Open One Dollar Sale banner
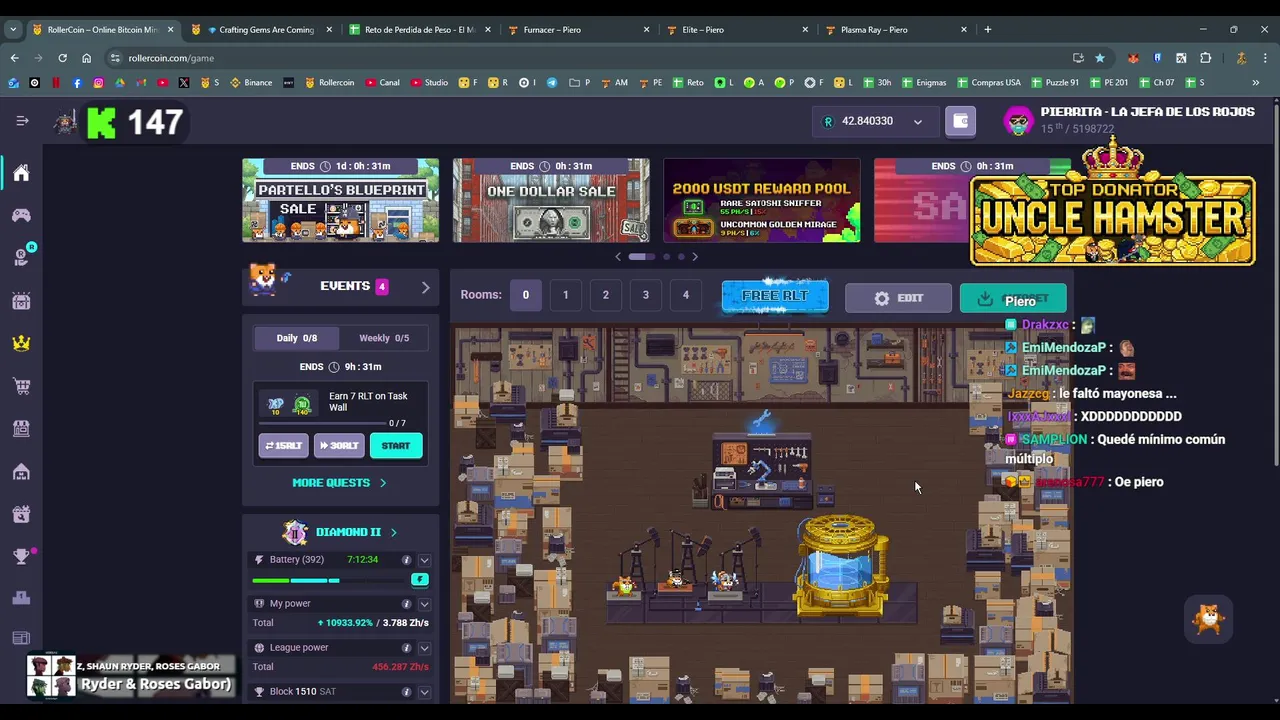 551,200
